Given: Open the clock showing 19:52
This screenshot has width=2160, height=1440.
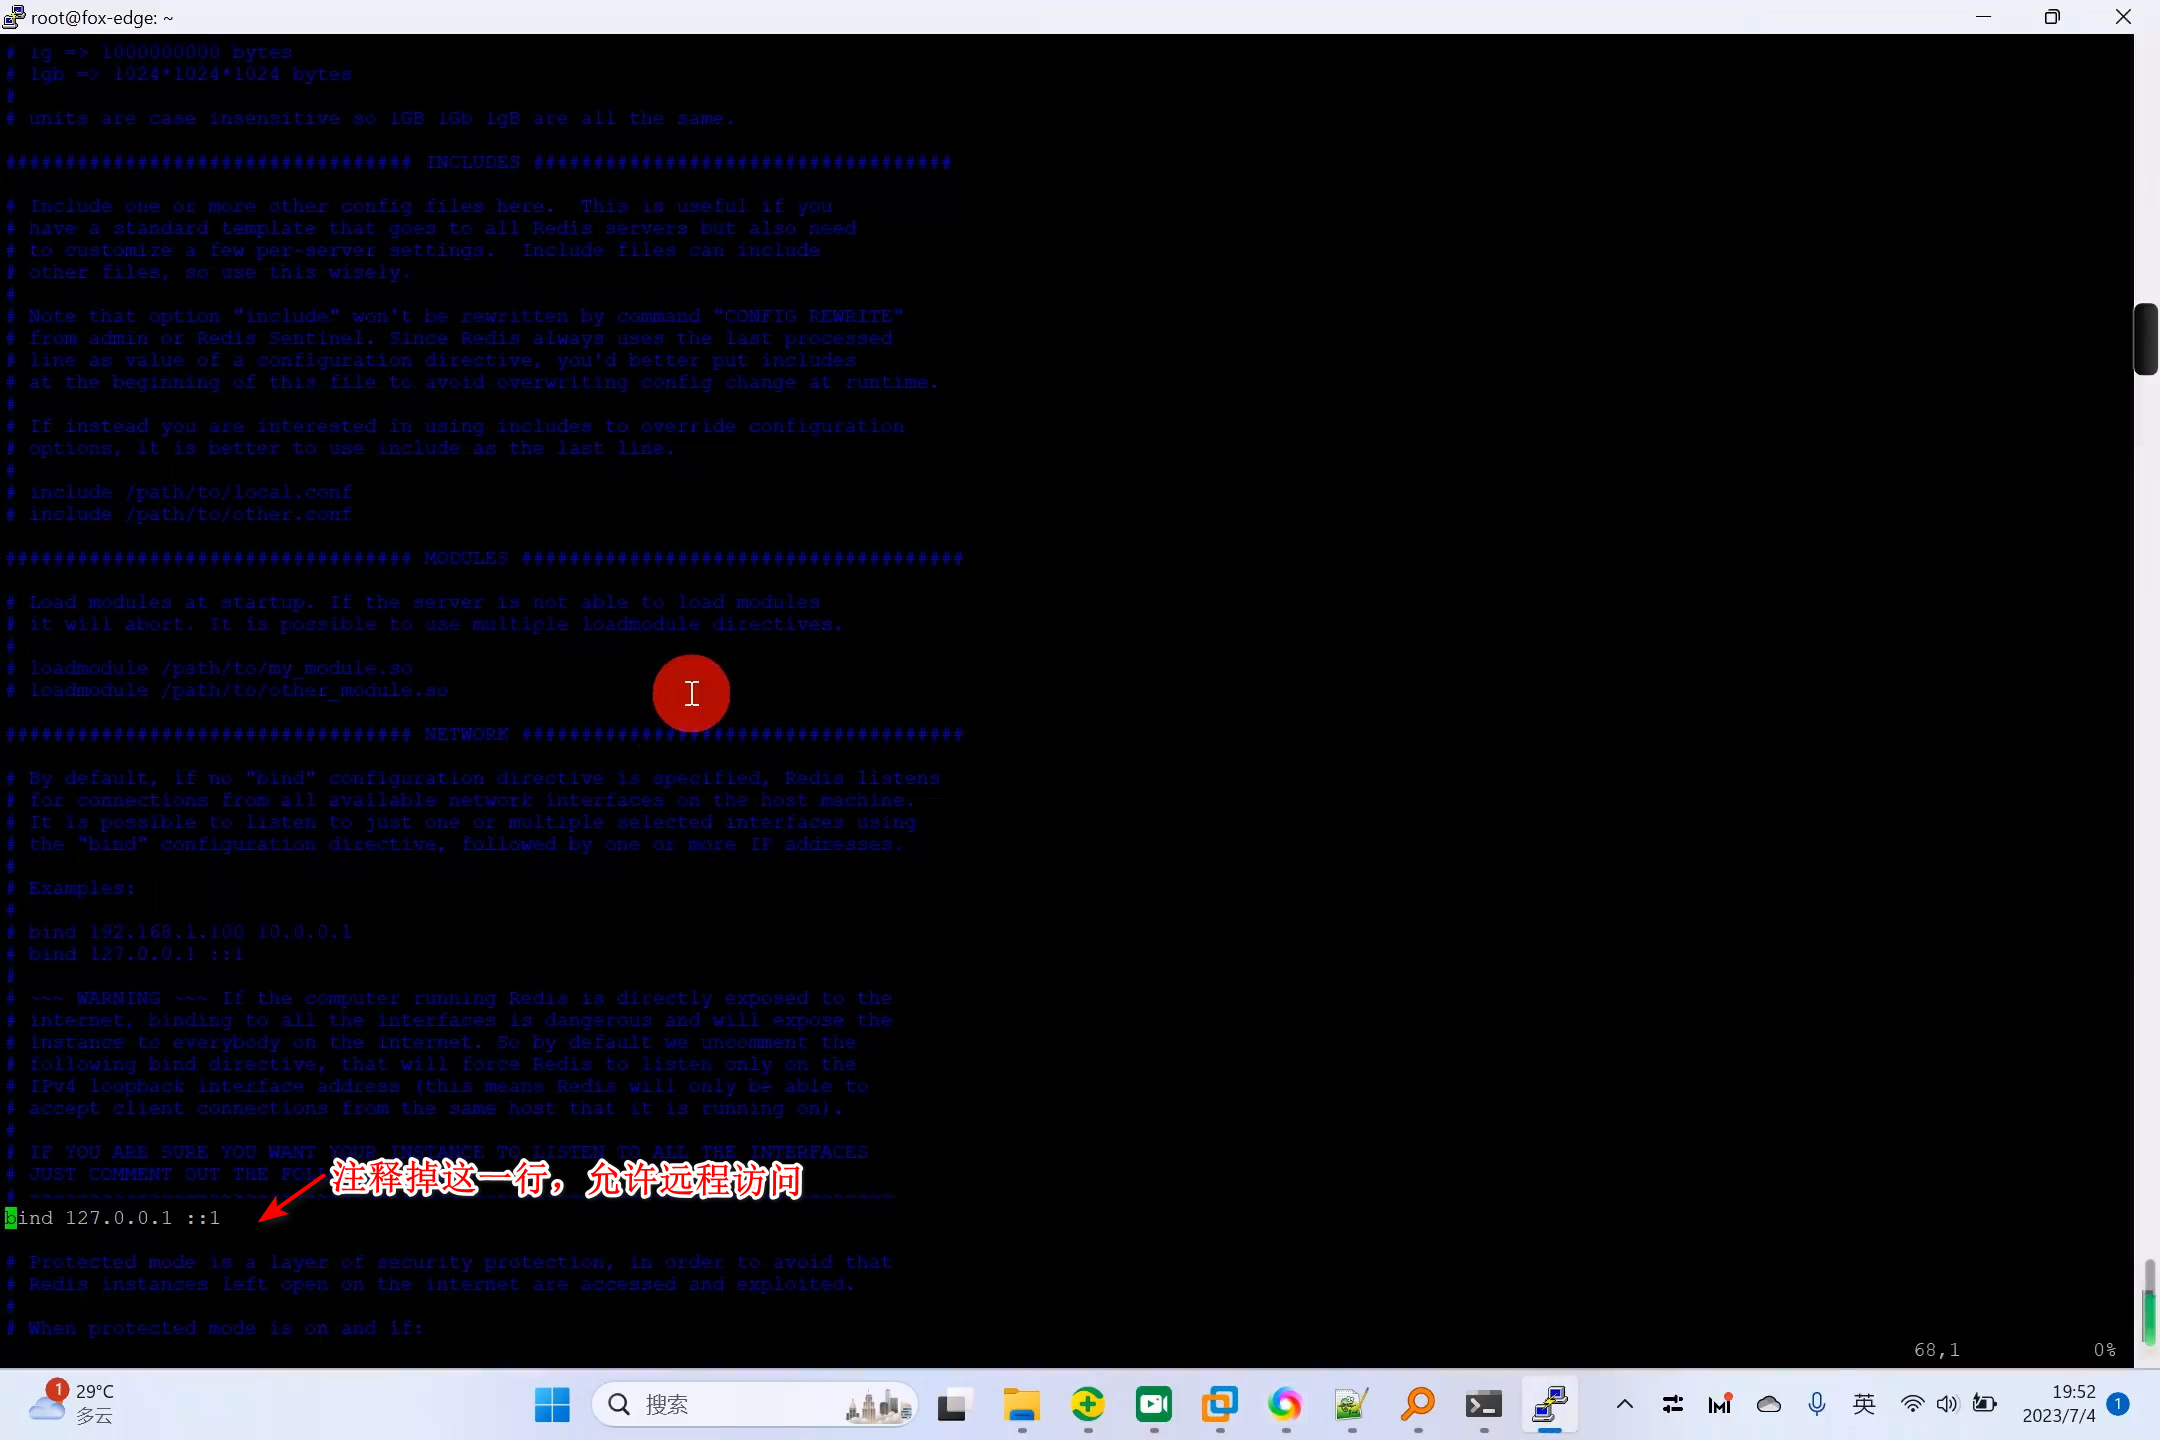Looking at the screenshot, I should pyautogui.click(x=2059, y=1405).
